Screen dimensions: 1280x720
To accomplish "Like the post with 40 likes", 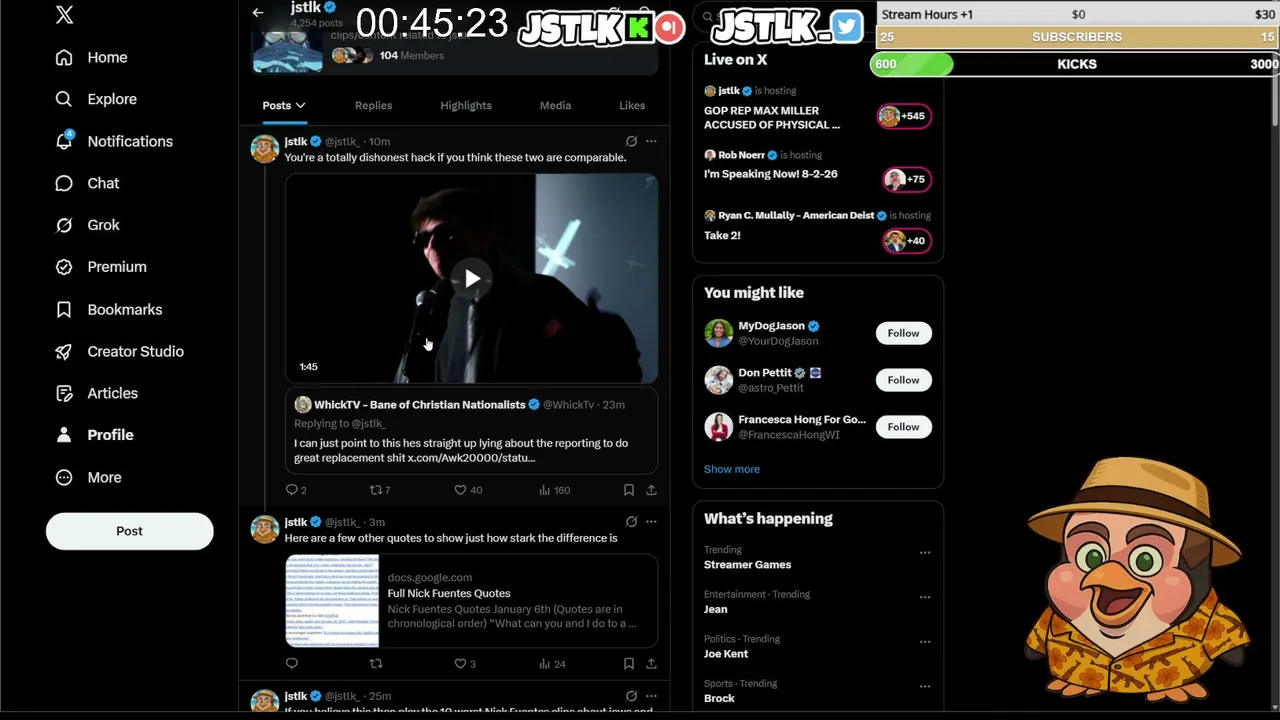I will click(x=468, y=490).
